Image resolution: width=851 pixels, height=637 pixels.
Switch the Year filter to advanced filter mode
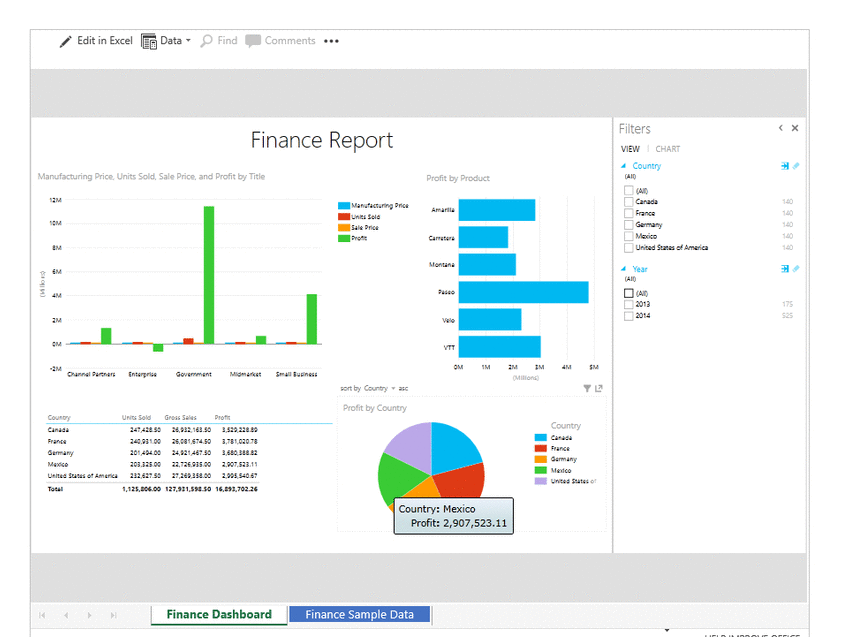(785, 268)
